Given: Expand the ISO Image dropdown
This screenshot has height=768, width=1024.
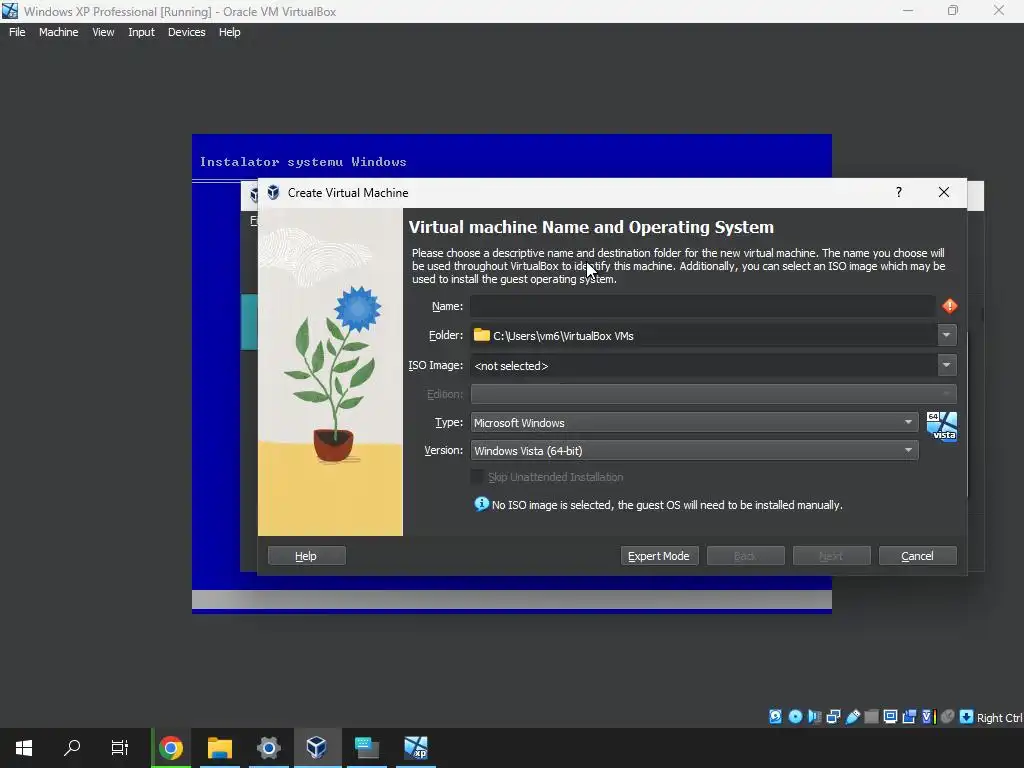Looking at the screenshot, I should [x=946, y=365].
